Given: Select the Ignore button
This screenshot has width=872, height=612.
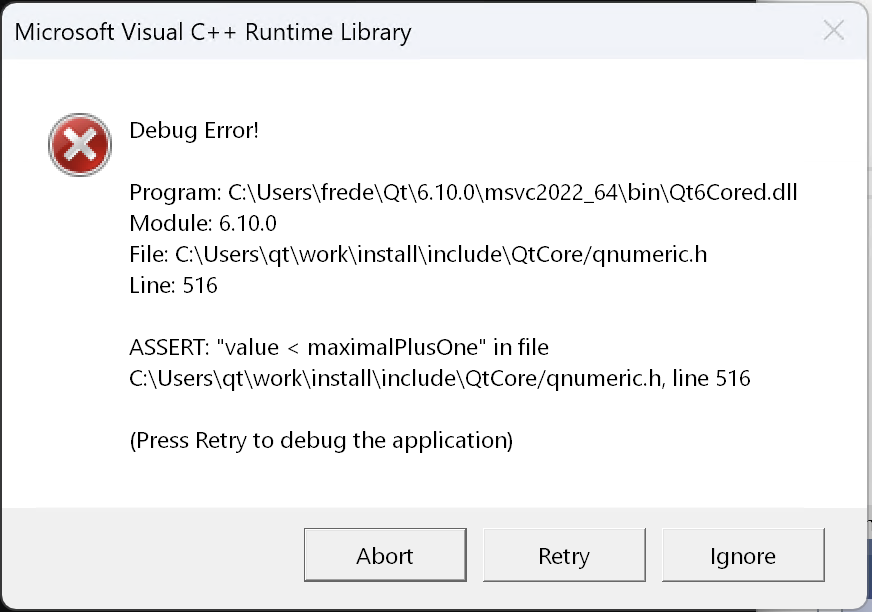Looking at the screenshot, I should click(x=743, y=555).
